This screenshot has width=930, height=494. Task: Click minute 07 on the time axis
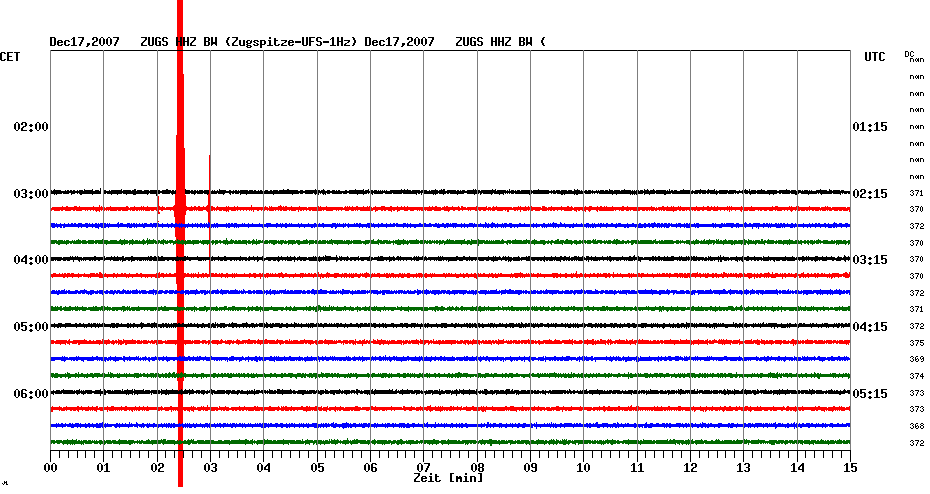[423, 468]
